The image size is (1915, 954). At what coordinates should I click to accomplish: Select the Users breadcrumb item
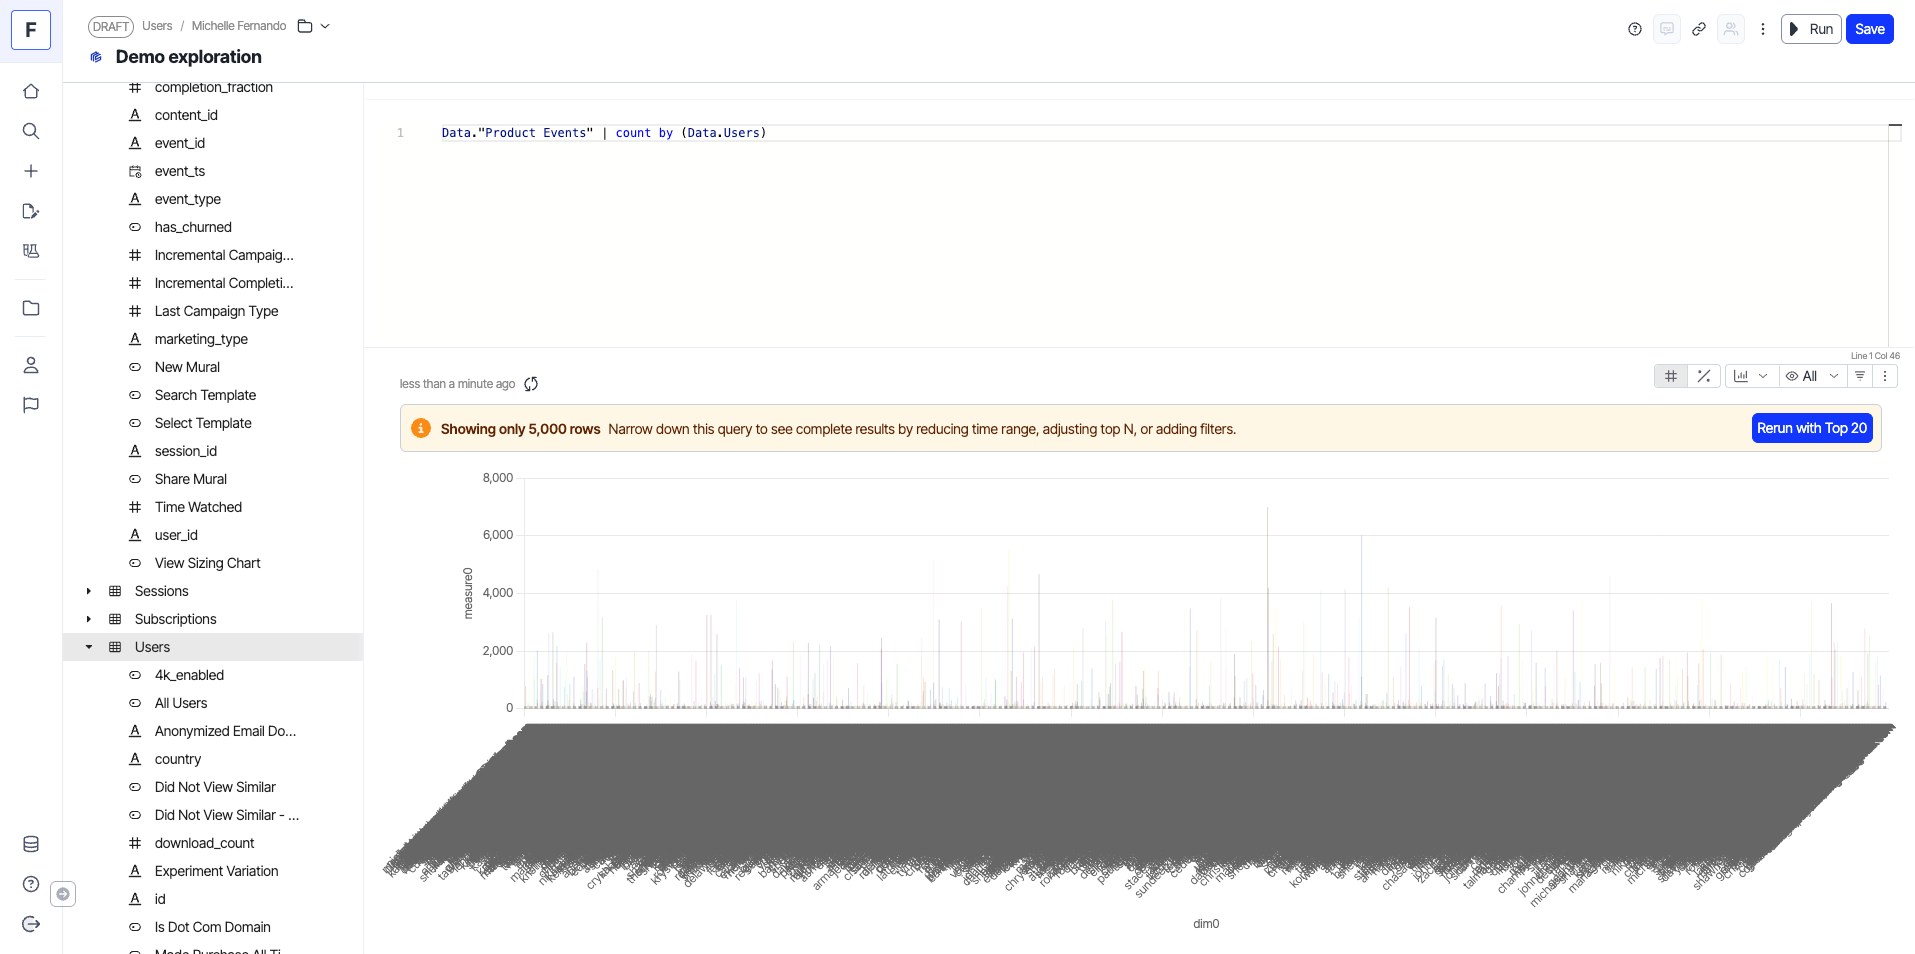(x=157, y=26)
